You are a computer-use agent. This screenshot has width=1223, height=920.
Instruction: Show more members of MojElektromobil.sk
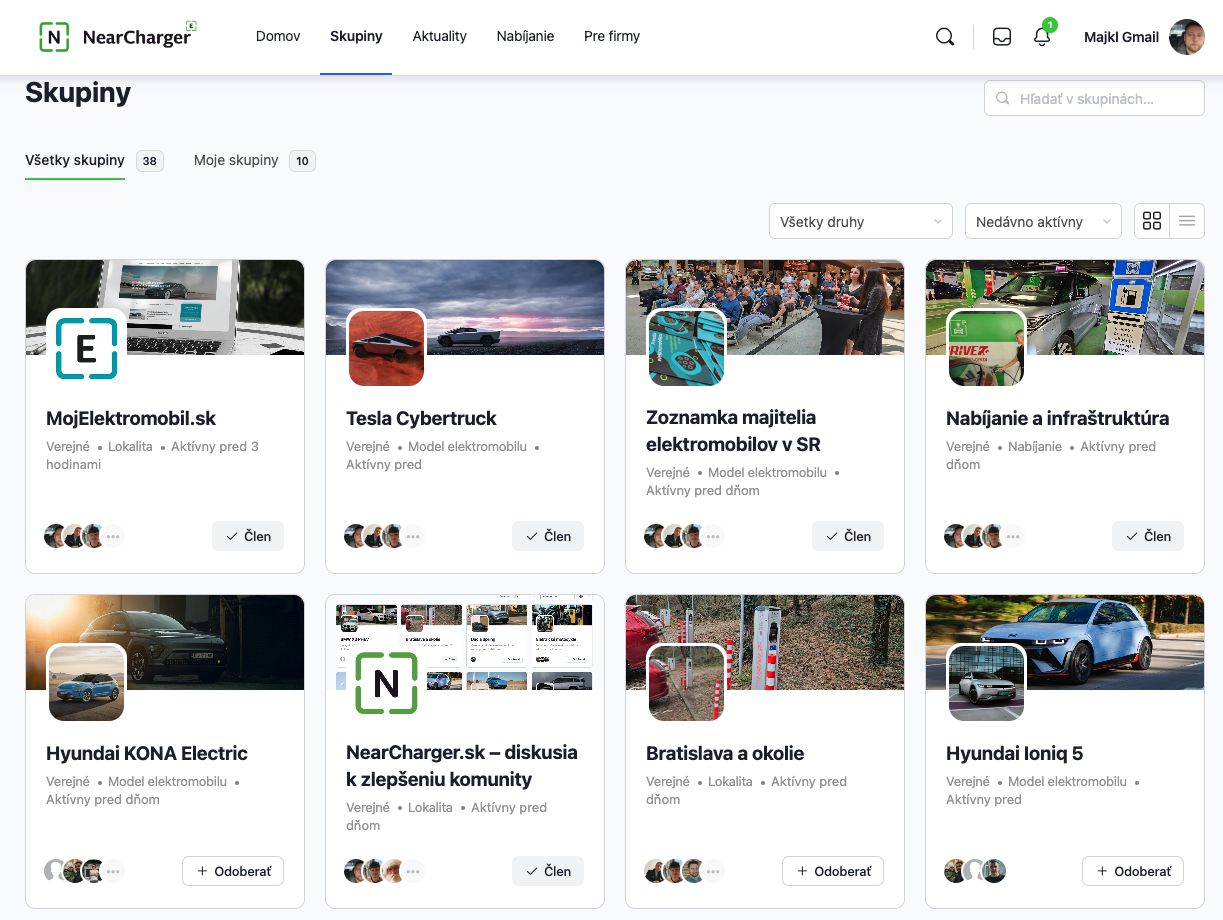click(114, 536)
